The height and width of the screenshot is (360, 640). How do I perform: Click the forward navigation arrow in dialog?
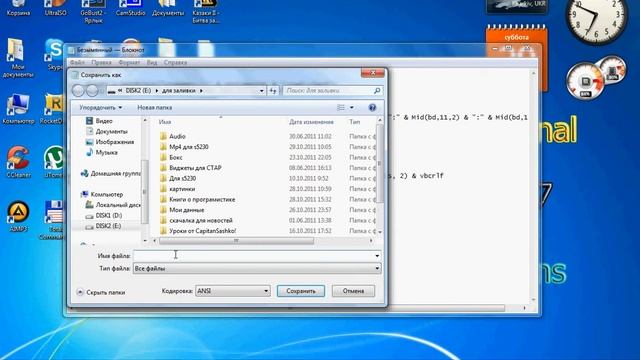point(92,91)
